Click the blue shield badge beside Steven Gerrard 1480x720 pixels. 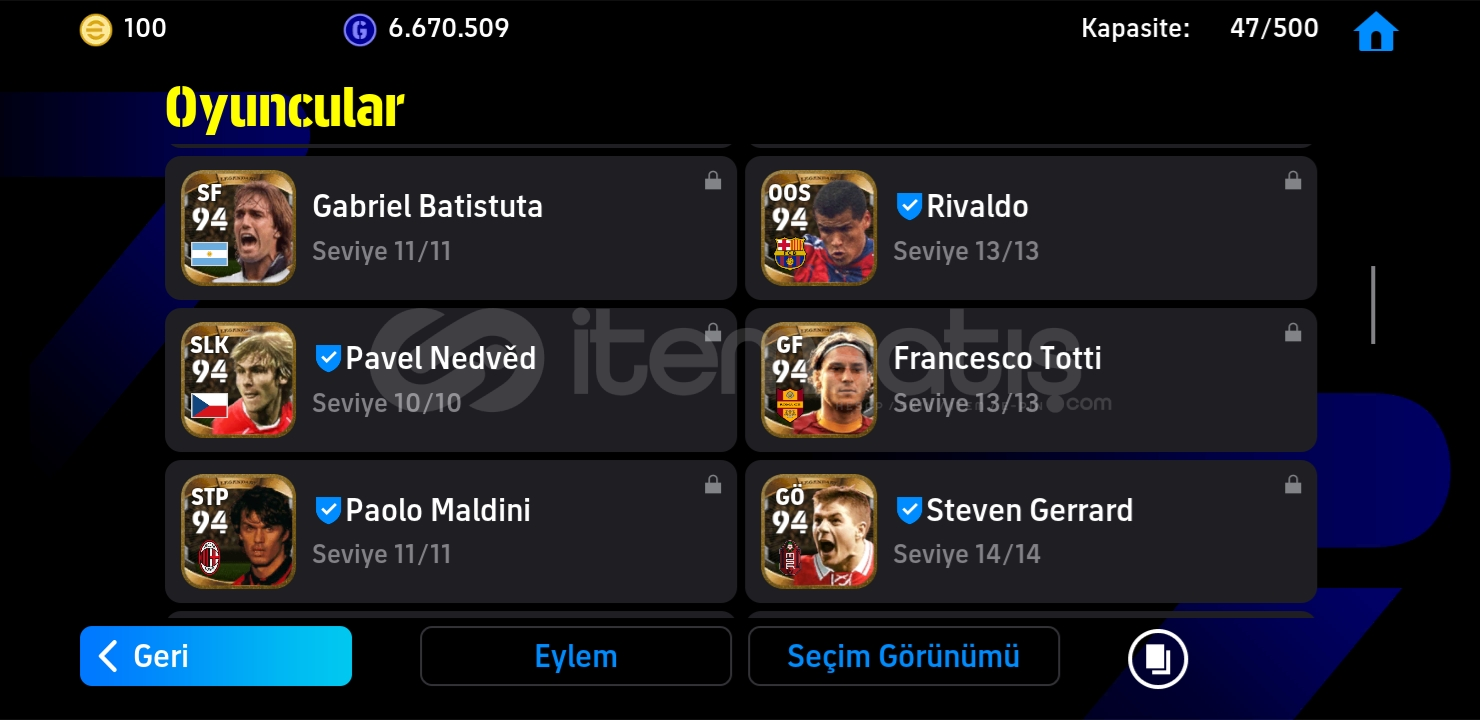(x=909, y=510)
